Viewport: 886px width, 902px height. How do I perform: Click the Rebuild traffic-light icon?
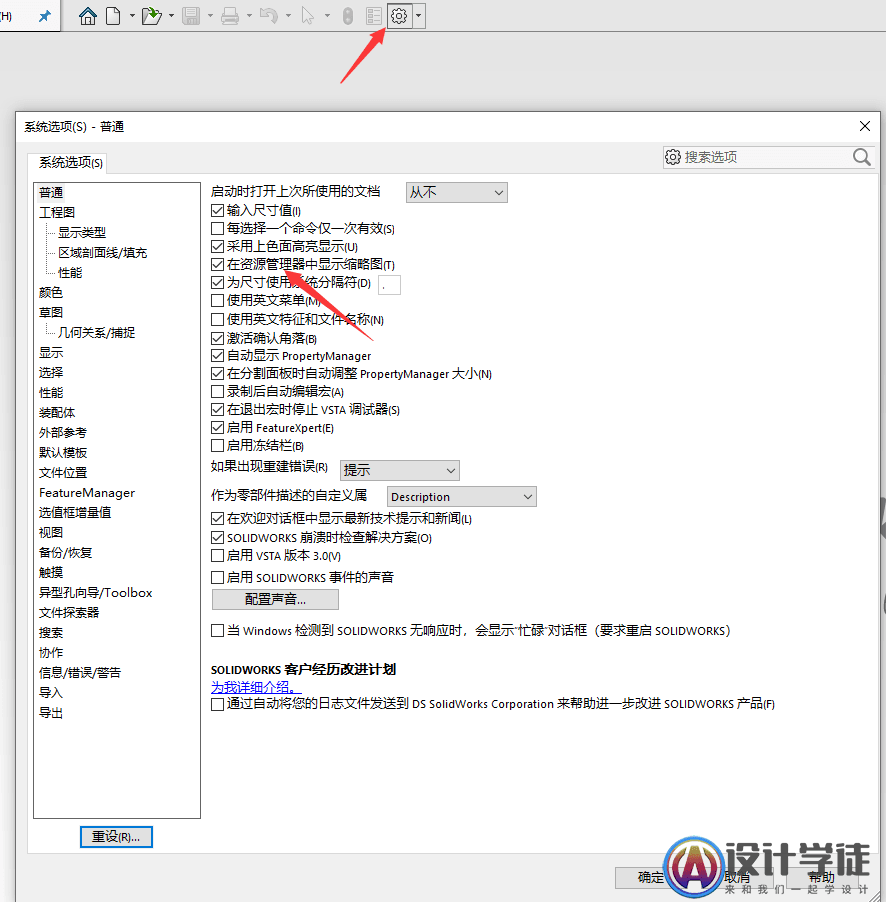pos(347,16)
